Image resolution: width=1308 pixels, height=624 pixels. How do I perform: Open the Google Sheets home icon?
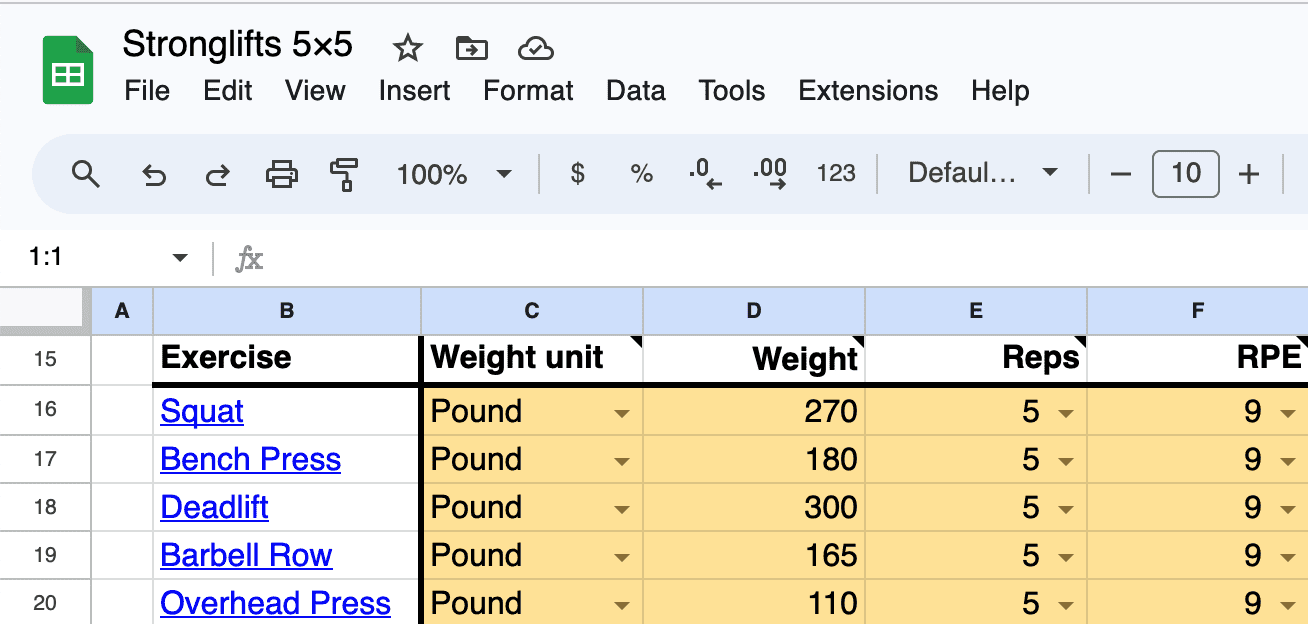(x=68, y=70)
